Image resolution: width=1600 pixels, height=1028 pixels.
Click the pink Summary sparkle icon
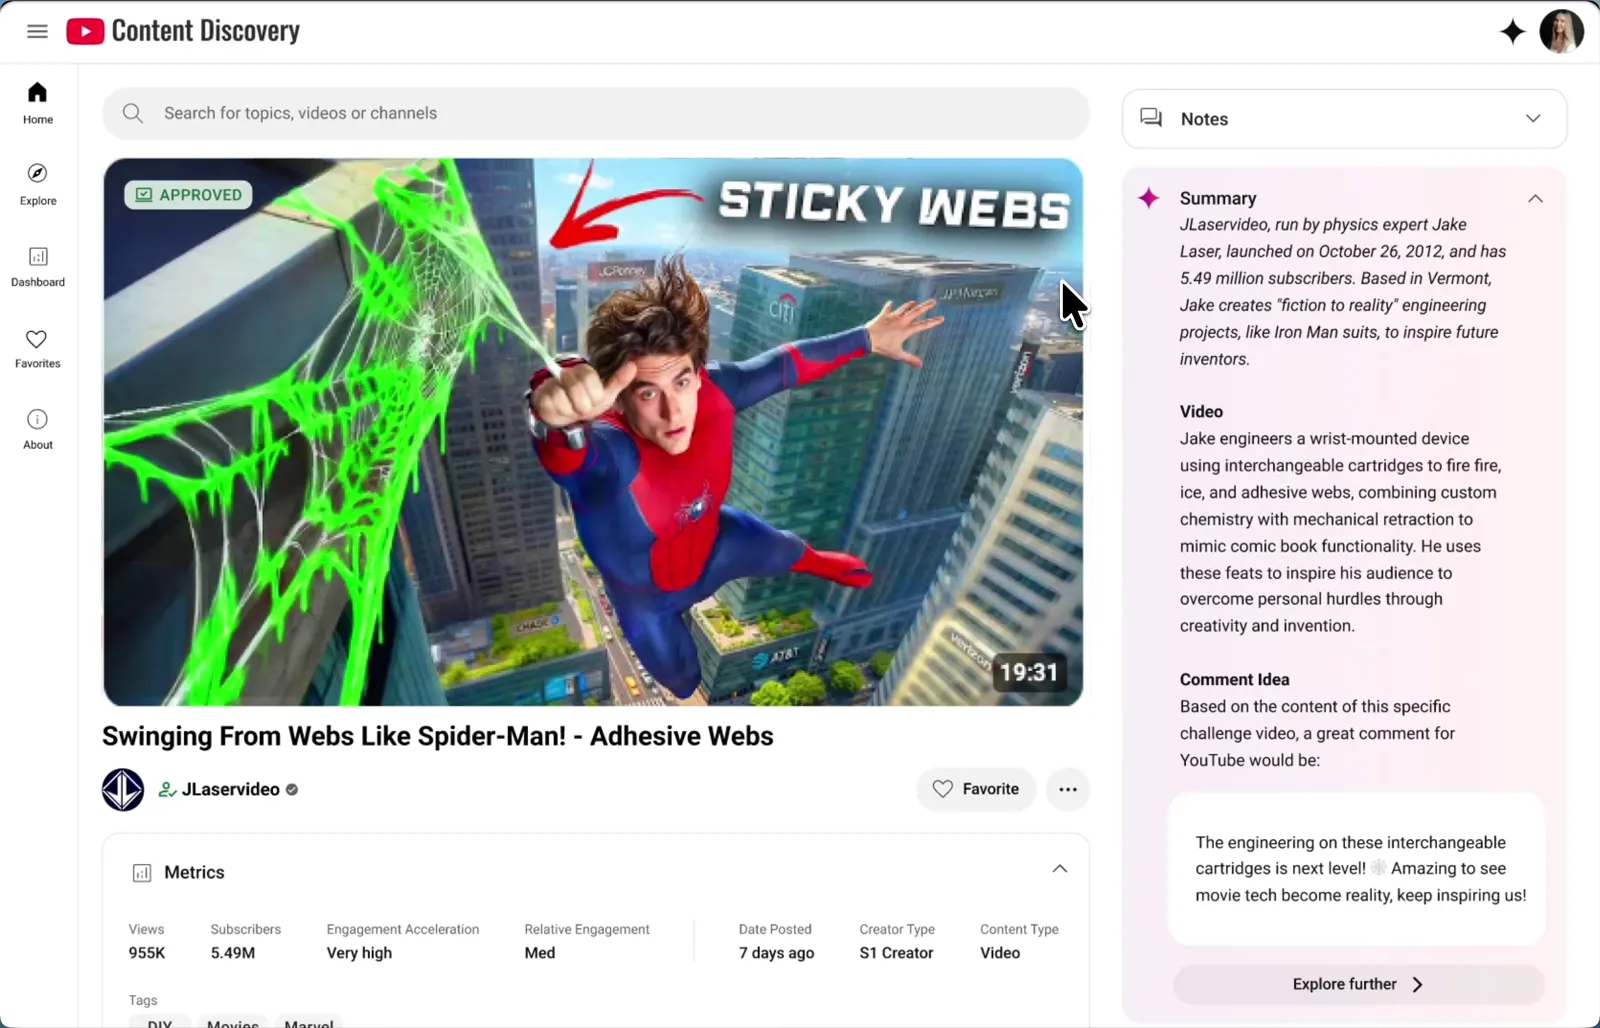click(x=1149, y=198)
